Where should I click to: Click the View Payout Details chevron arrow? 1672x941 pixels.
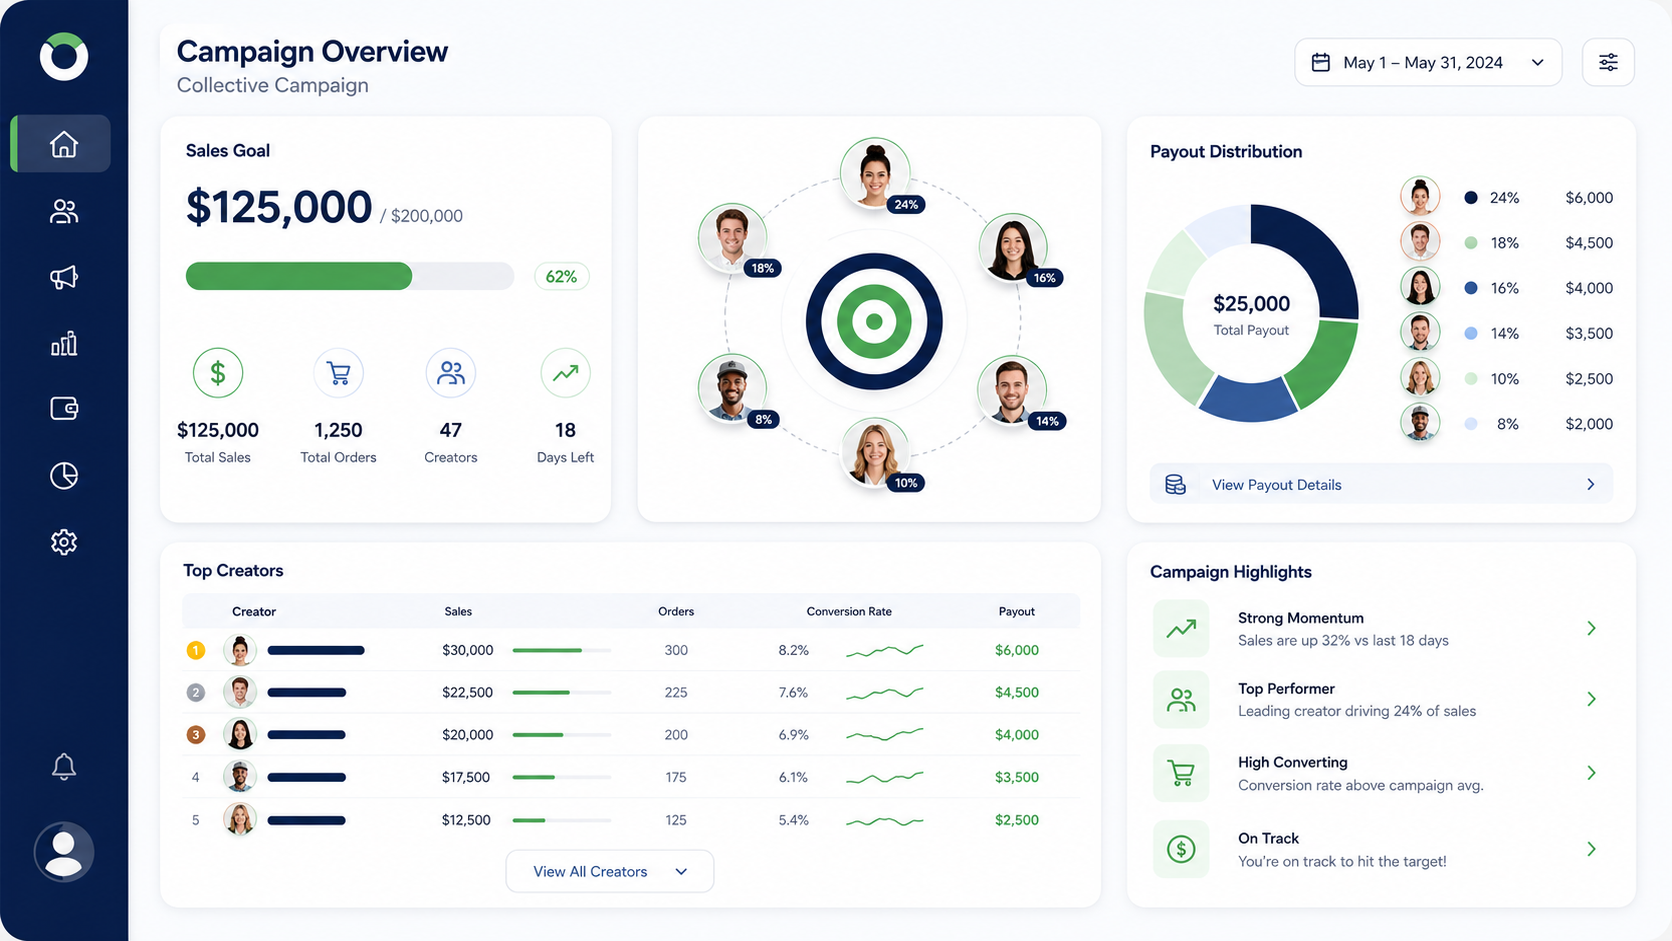pos(1591,484)
